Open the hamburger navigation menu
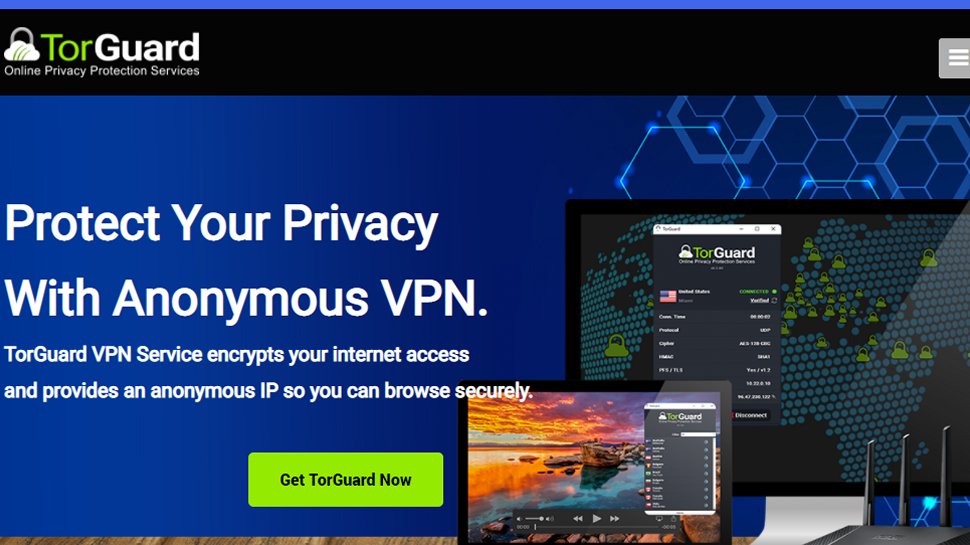970x545 pixels. pos(956,58)
